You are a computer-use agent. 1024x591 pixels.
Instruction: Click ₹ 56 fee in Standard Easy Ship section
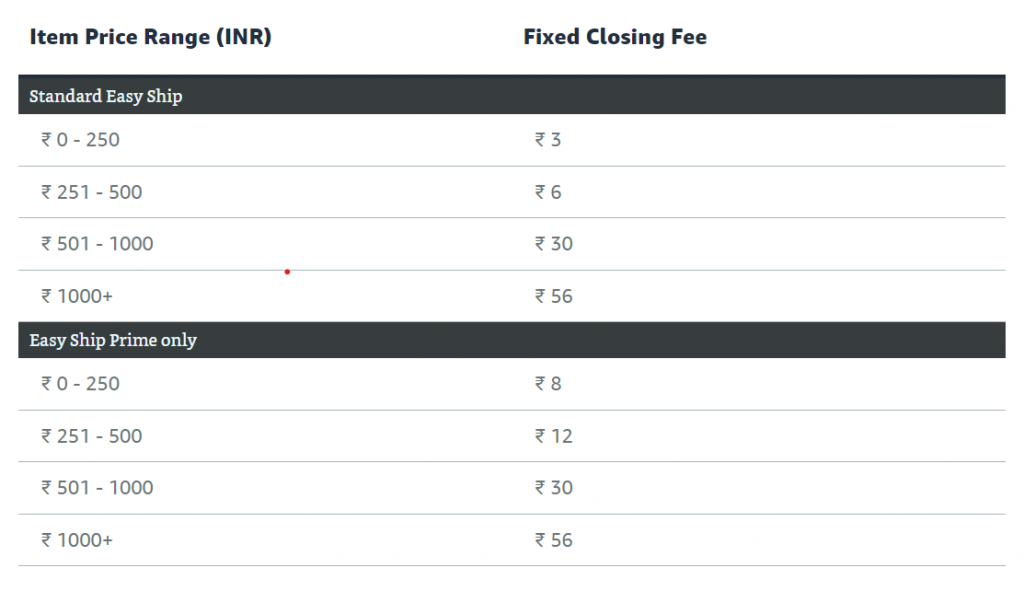coord(554,296)
